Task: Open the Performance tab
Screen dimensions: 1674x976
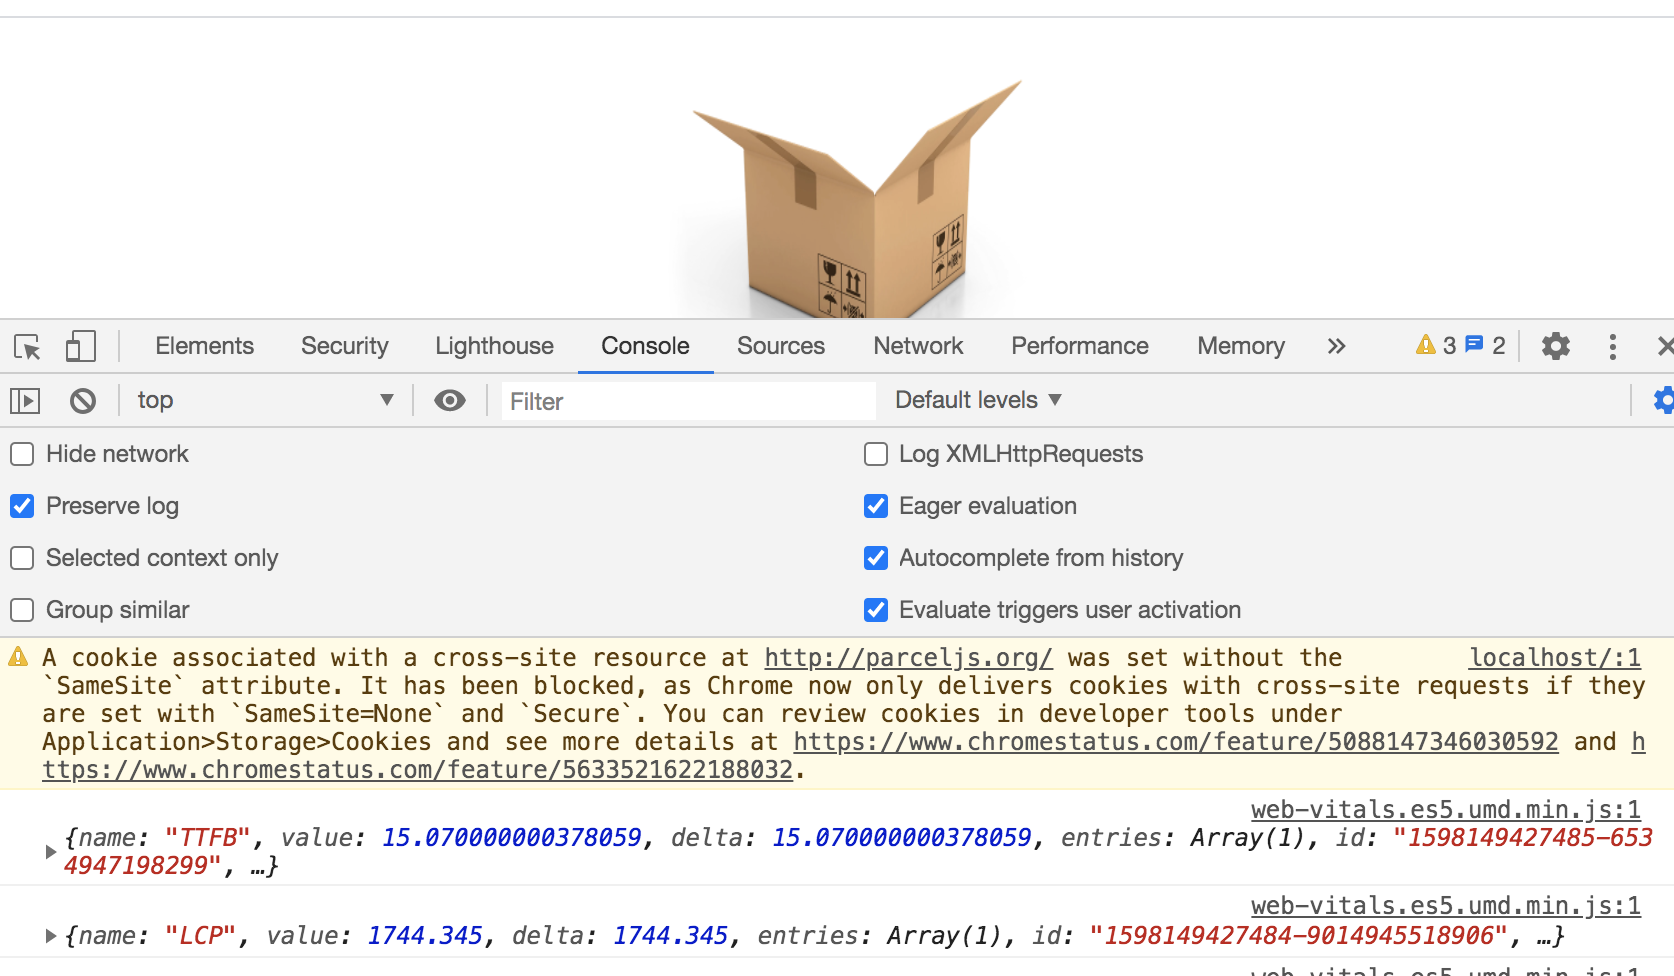Action: click(x=1080, y=346)
